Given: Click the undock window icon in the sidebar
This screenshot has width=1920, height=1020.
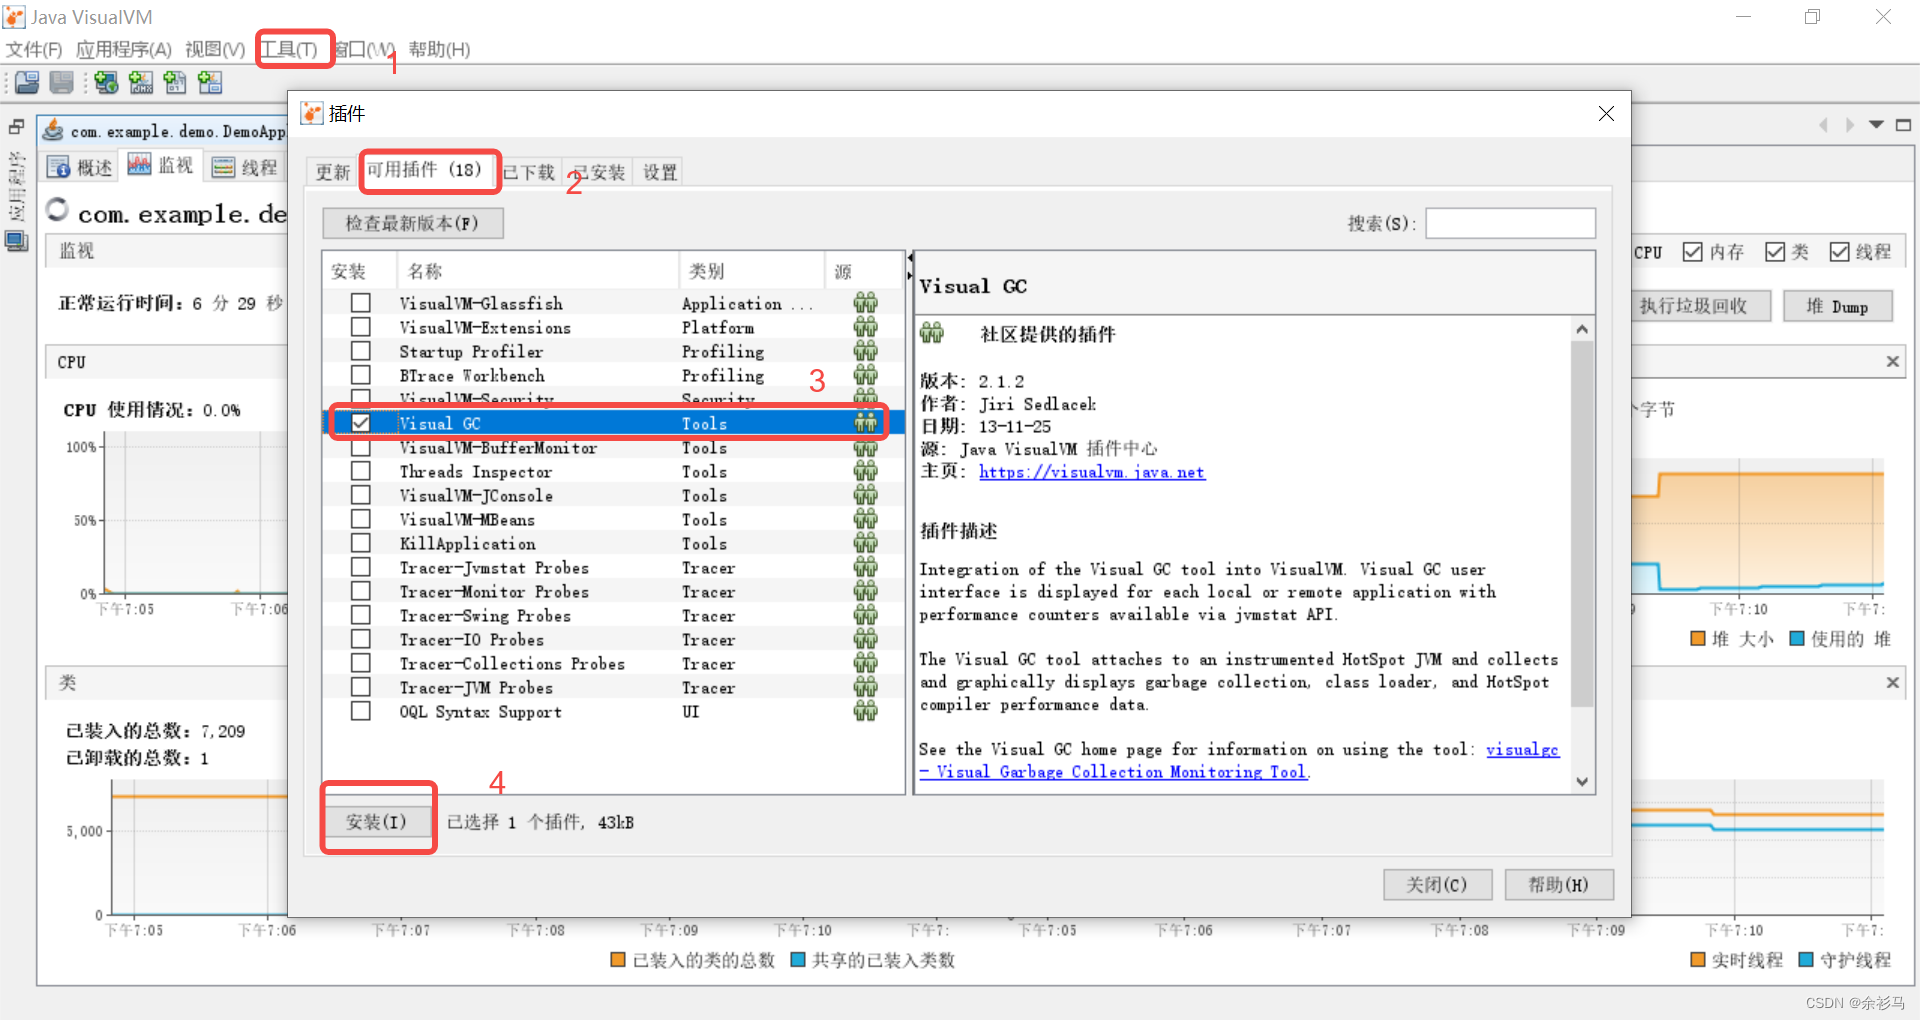Looking at the screenshot, I should (16, 127).
